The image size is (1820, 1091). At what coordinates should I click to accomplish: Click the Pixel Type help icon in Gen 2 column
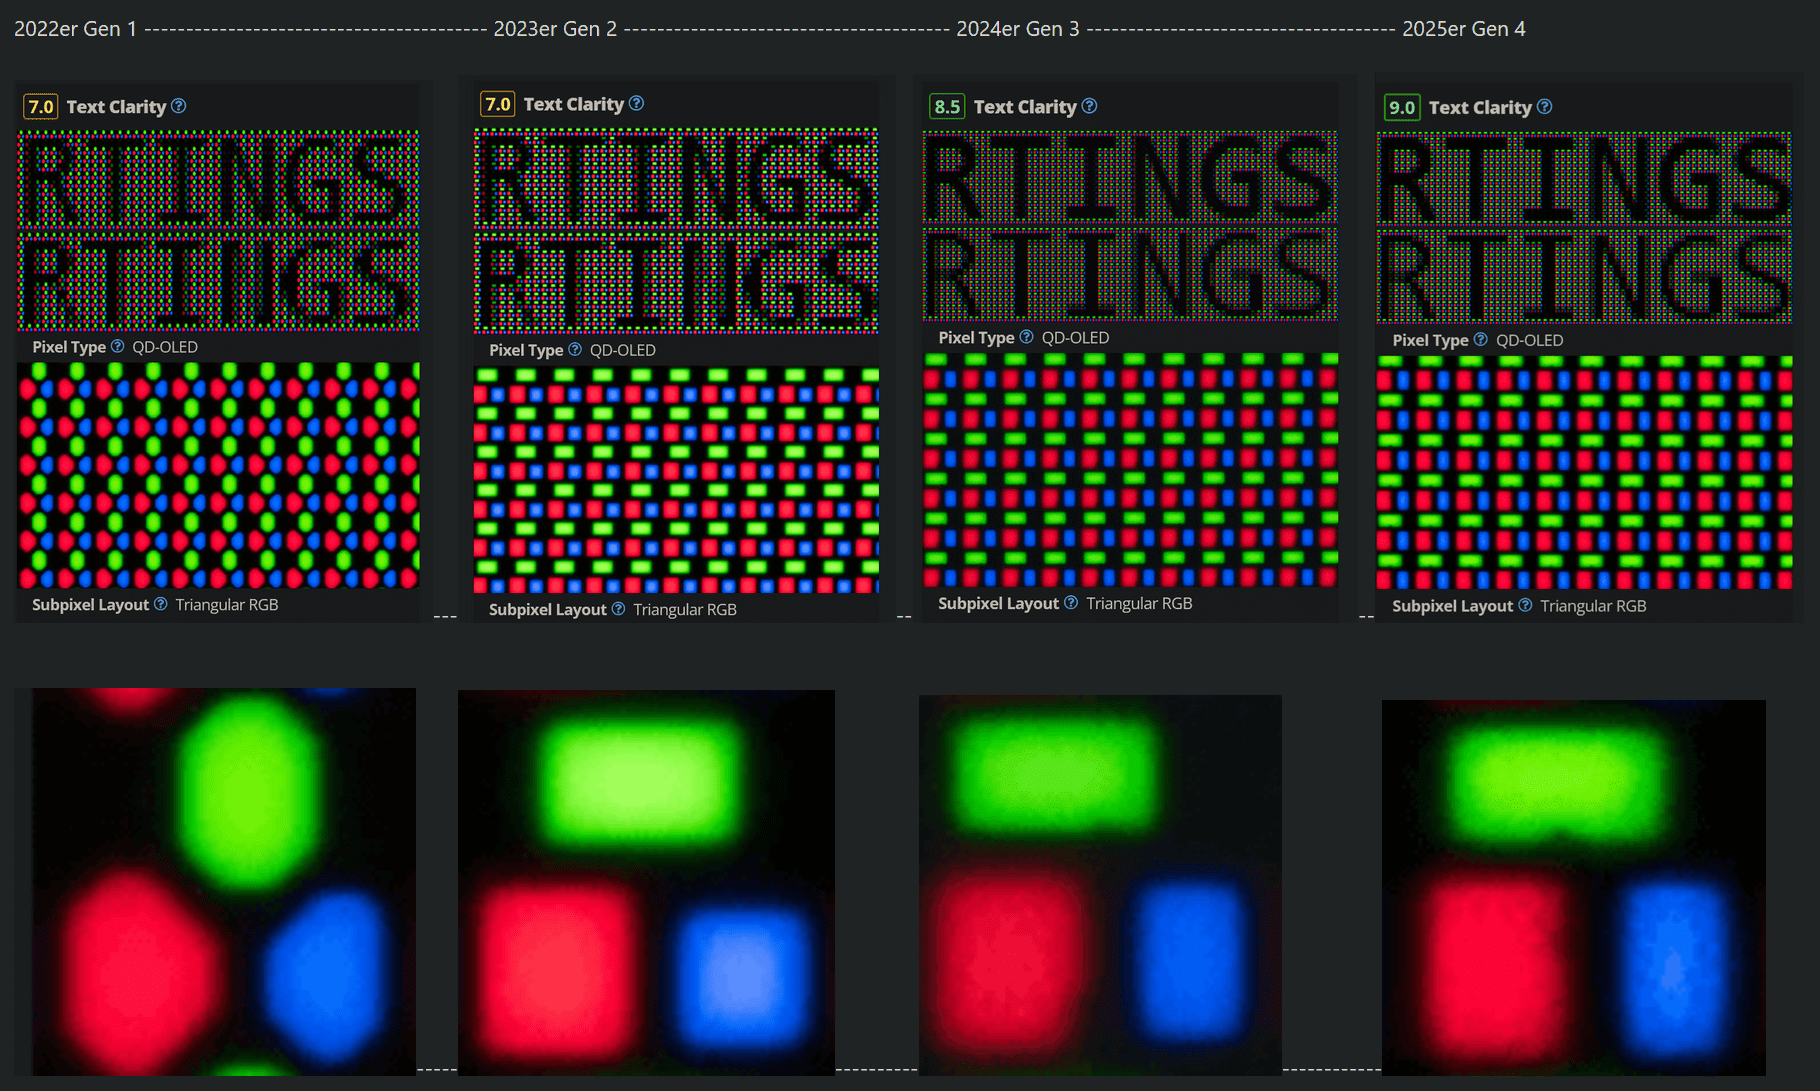pyautogui.click(x=575, y=349)
